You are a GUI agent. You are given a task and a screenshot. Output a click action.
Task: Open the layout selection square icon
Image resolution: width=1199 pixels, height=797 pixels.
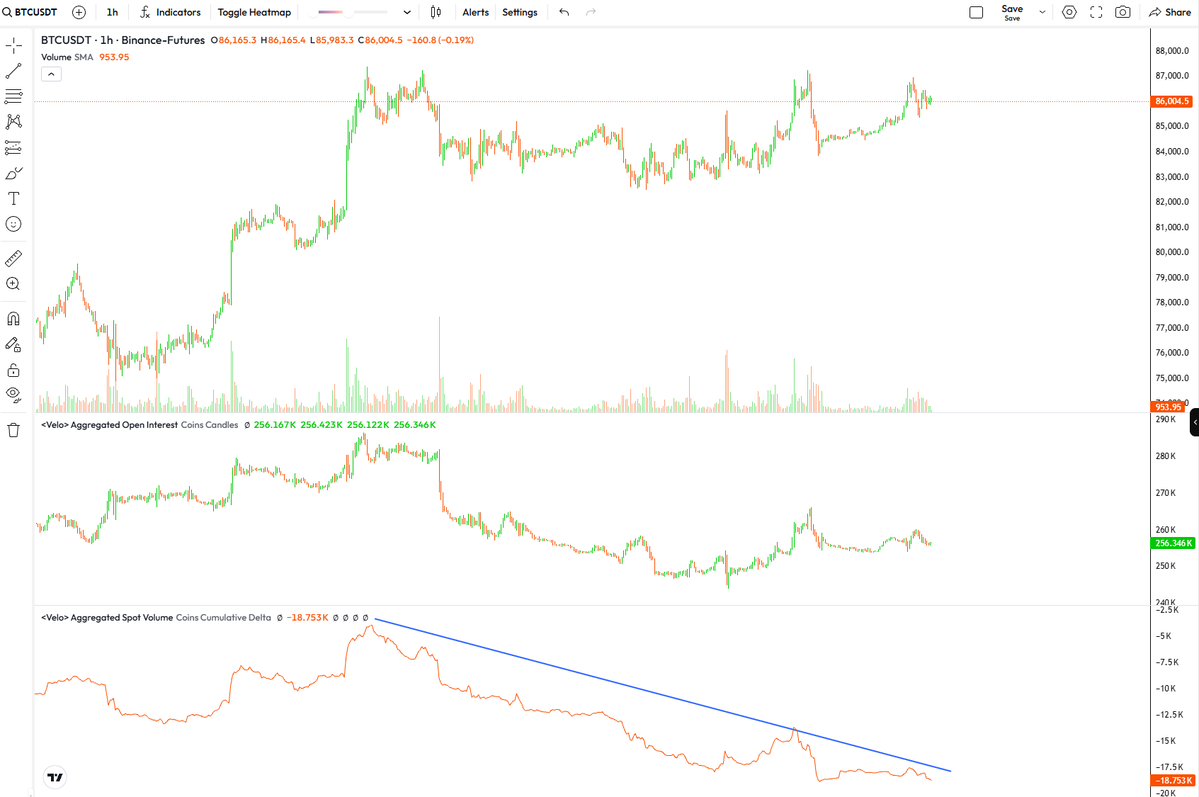(976, 12)
